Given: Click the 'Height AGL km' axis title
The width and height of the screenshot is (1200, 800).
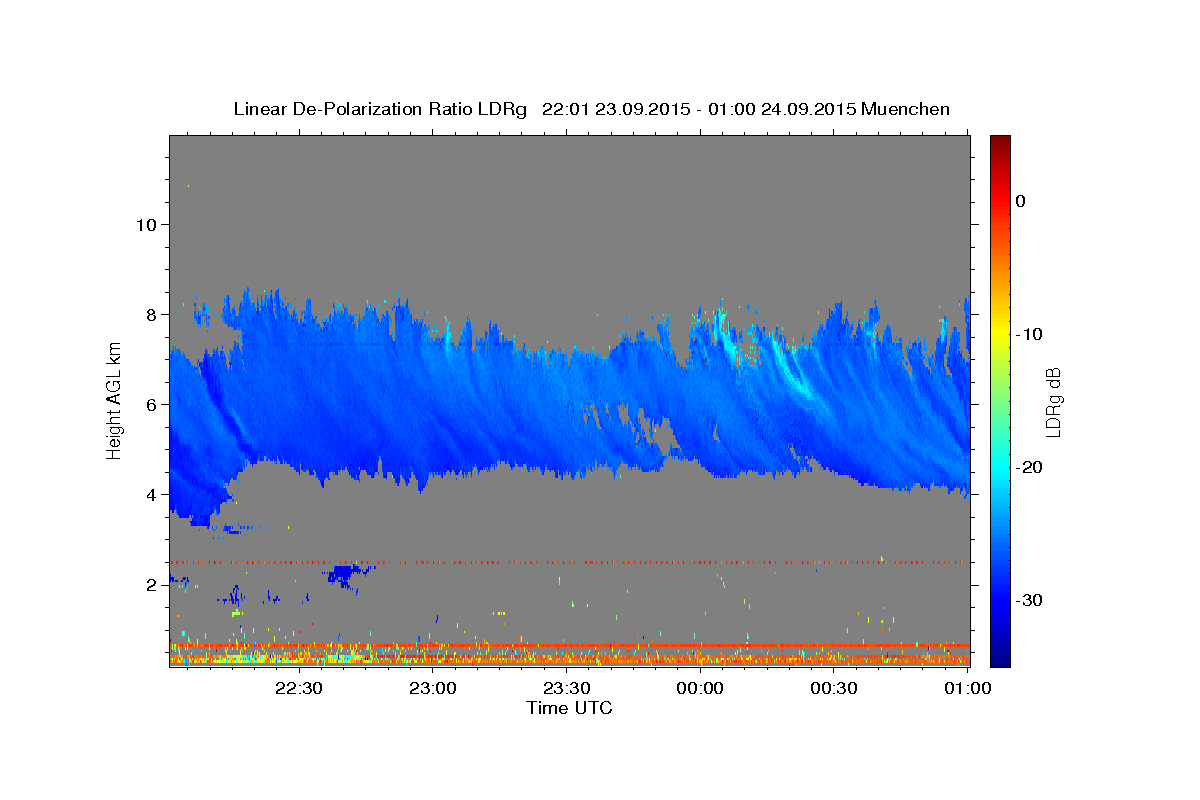Looking at the screenshot, I should [x=115, y=400].
